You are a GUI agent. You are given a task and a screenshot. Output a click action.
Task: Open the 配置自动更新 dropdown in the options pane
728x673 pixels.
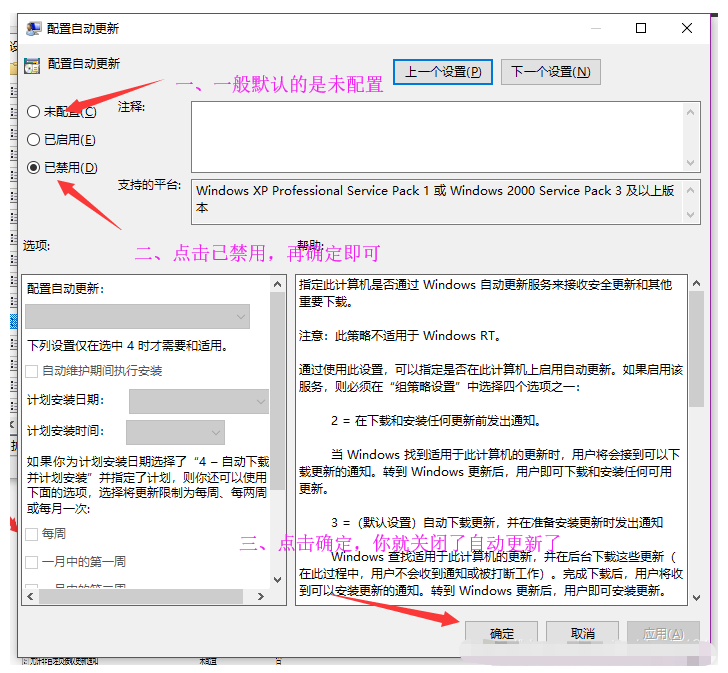pos(137,317)
